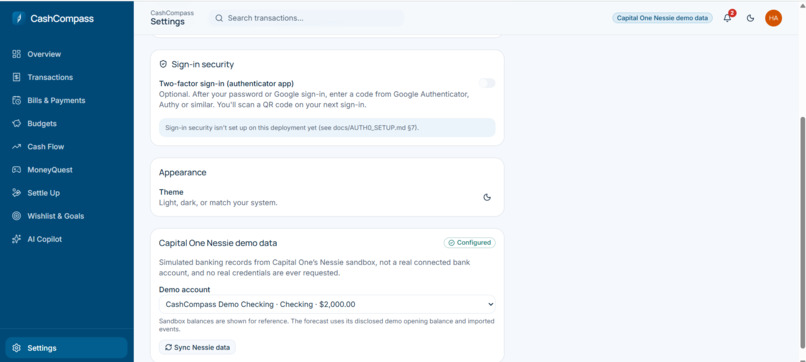Image resolution: width=806 pixels, height=362 pixels.
Task: Click the Two-factor sign-in label text
Action: 226,83
